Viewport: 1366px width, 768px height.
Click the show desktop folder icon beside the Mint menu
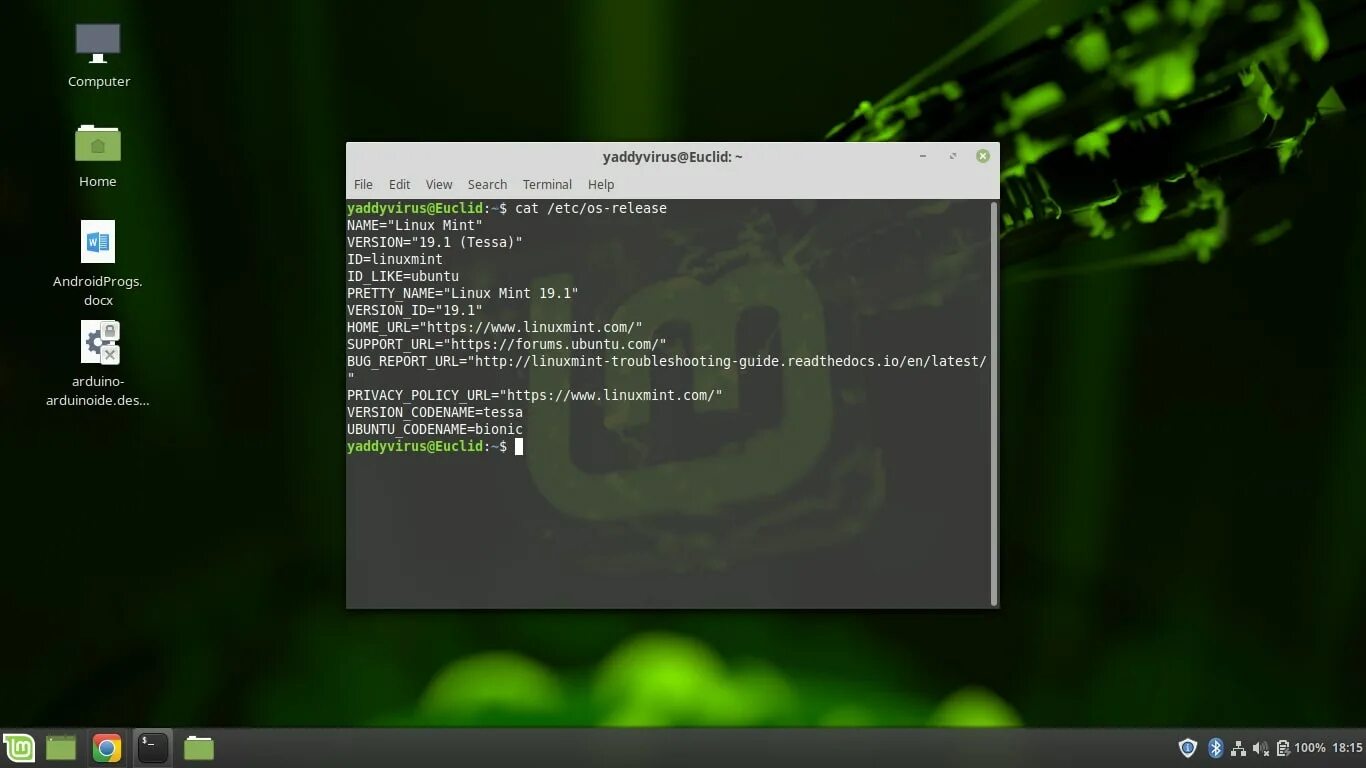click(x=61, y=747)
